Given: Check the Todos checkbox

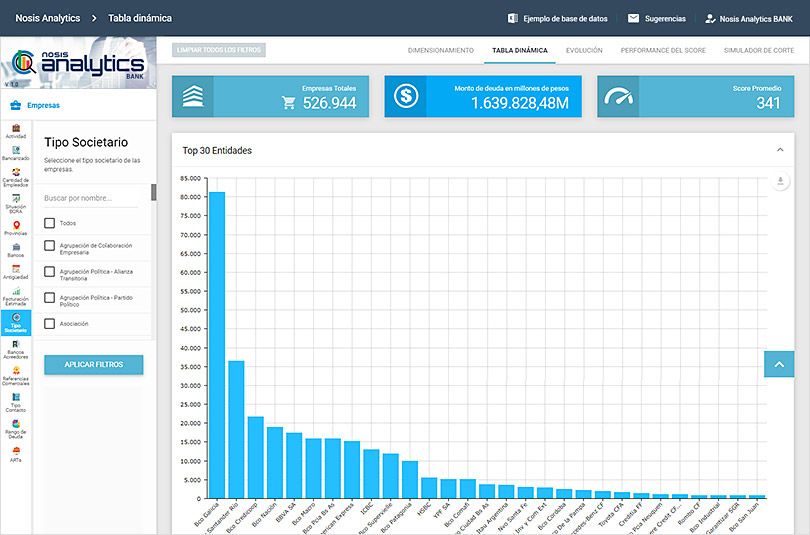Looking at the screenshot, I should (50, 223).
